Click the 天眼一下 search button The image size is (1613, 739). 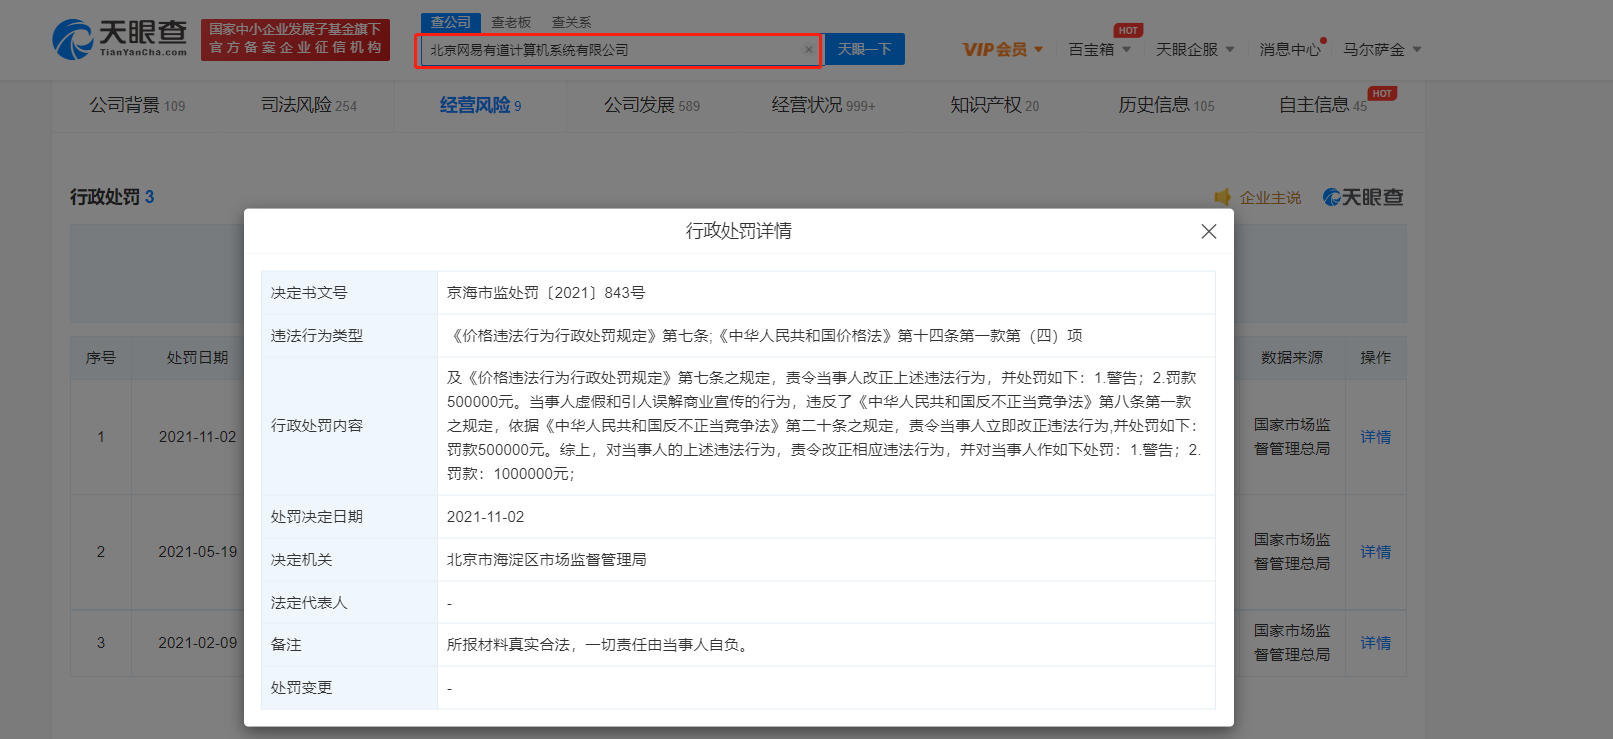(x=865, y=49)
